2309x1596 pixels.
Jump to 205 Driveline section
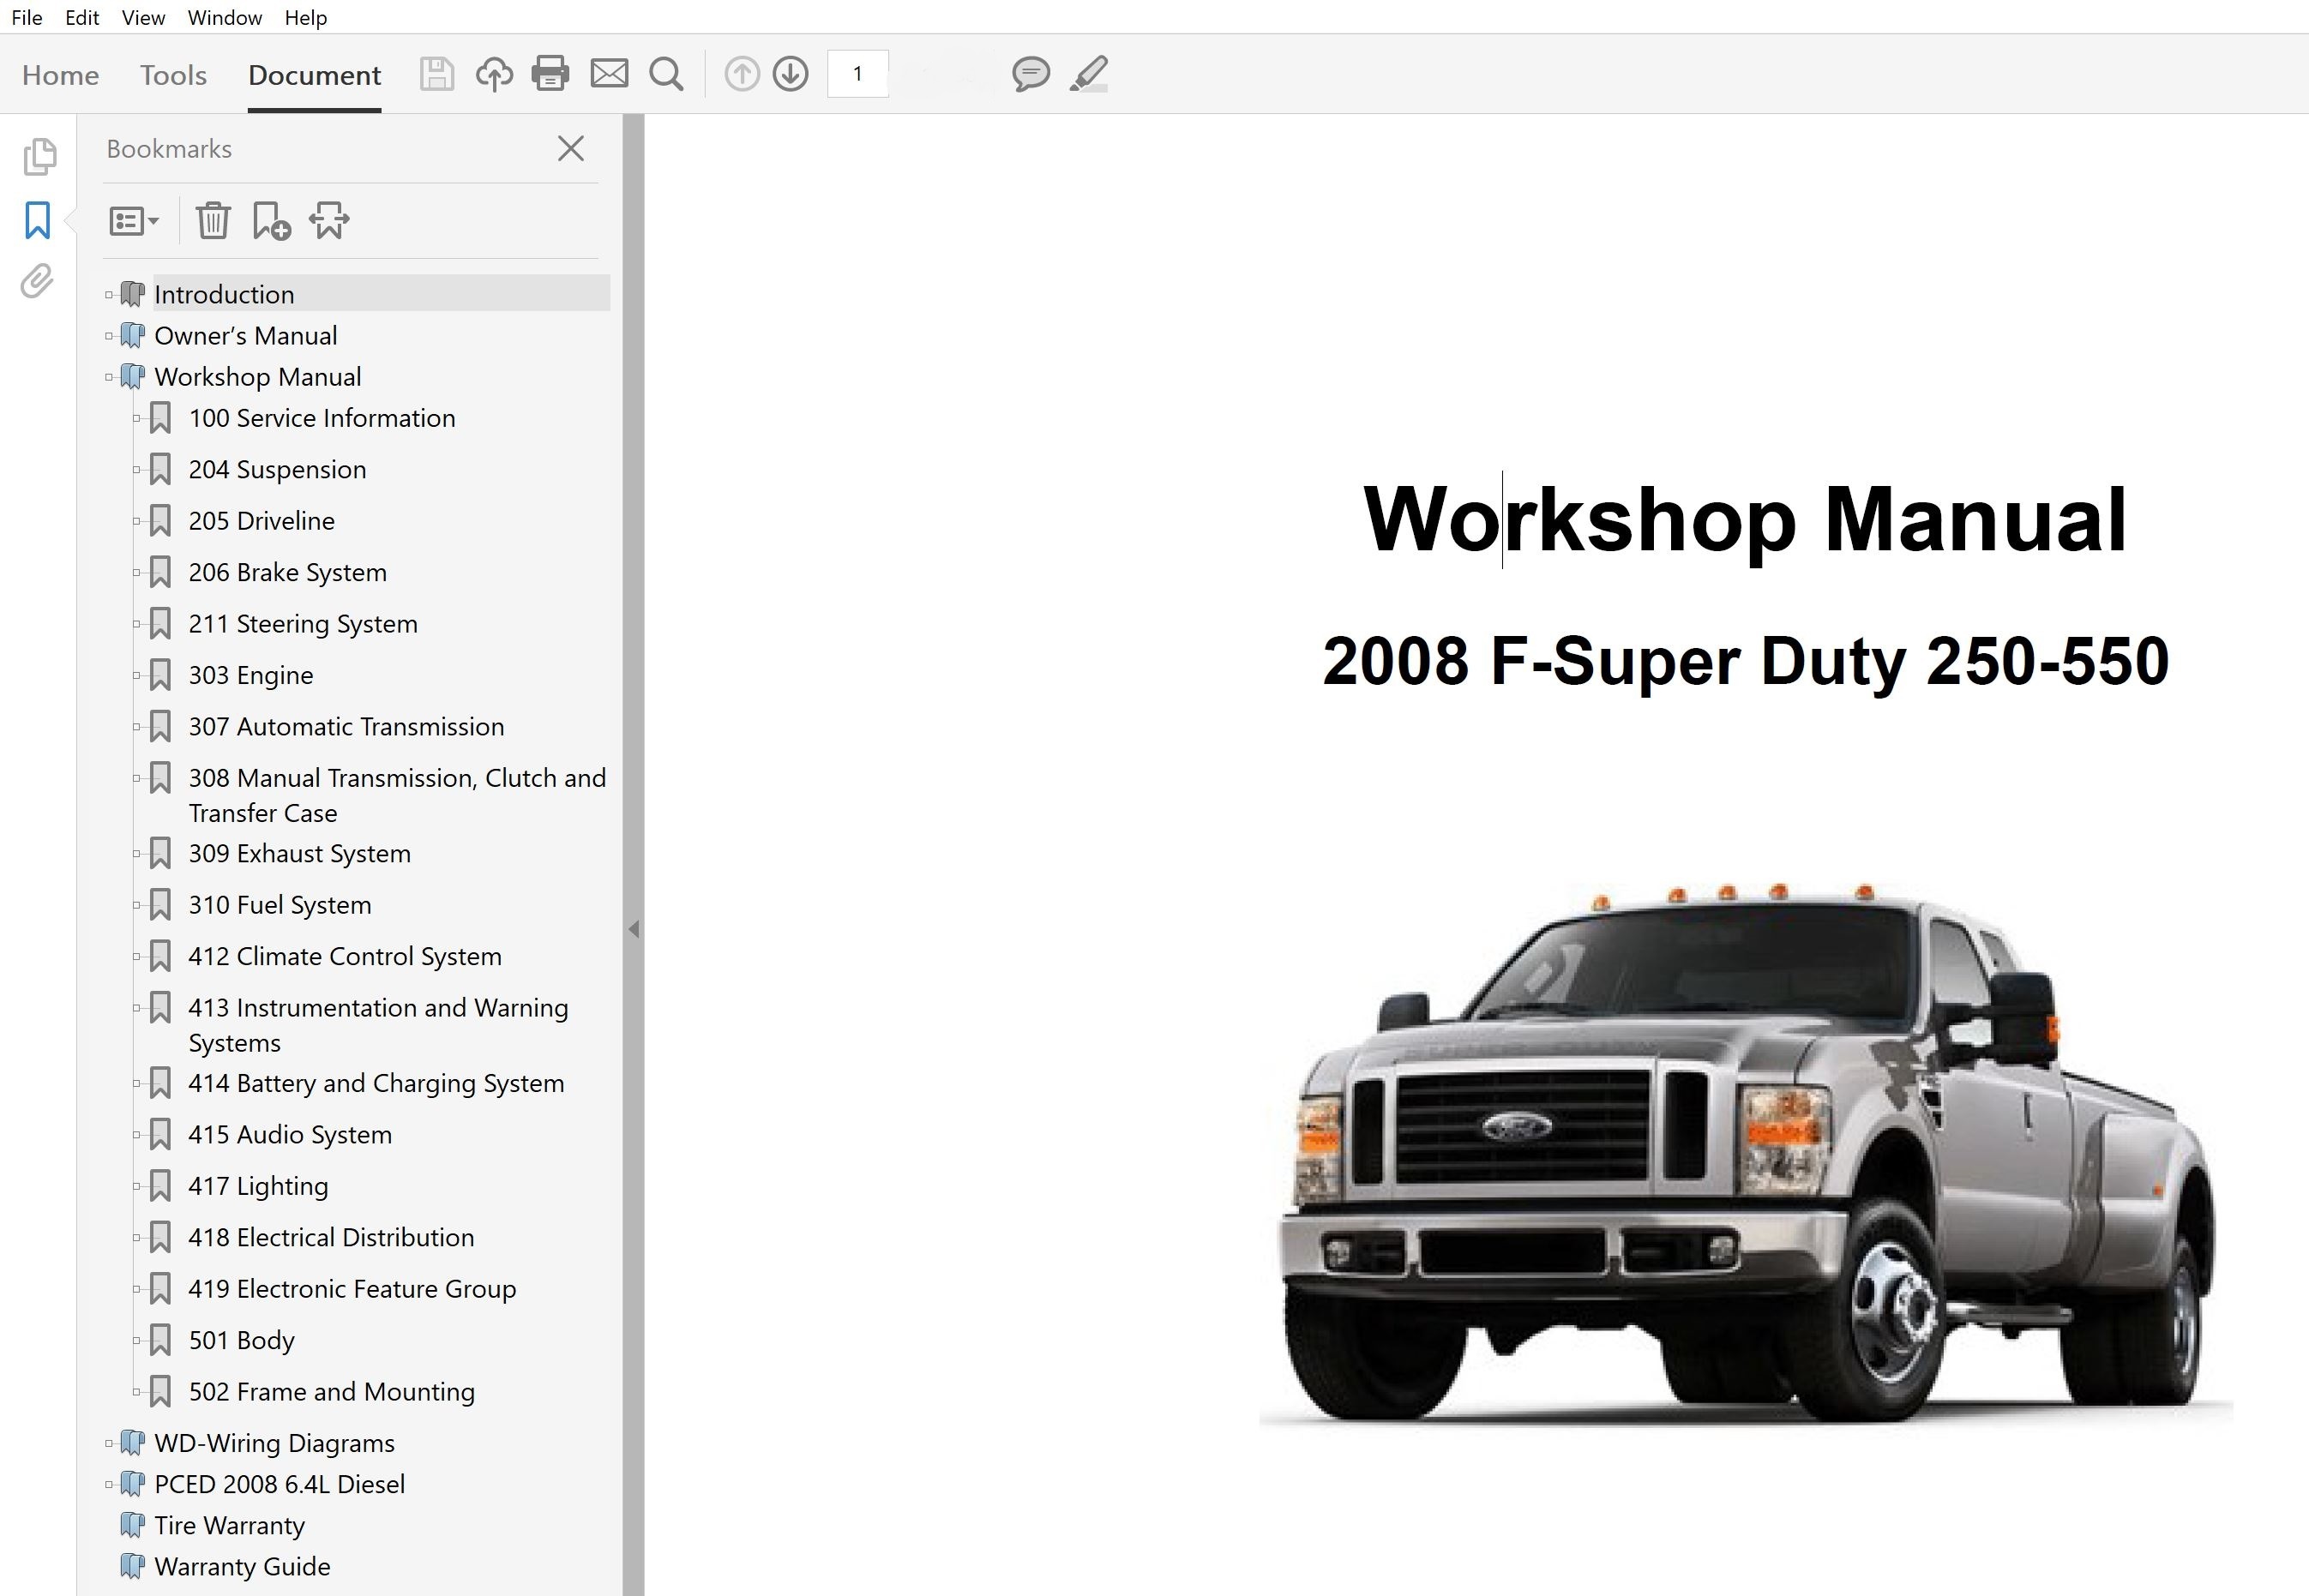(x=261, y=521)
